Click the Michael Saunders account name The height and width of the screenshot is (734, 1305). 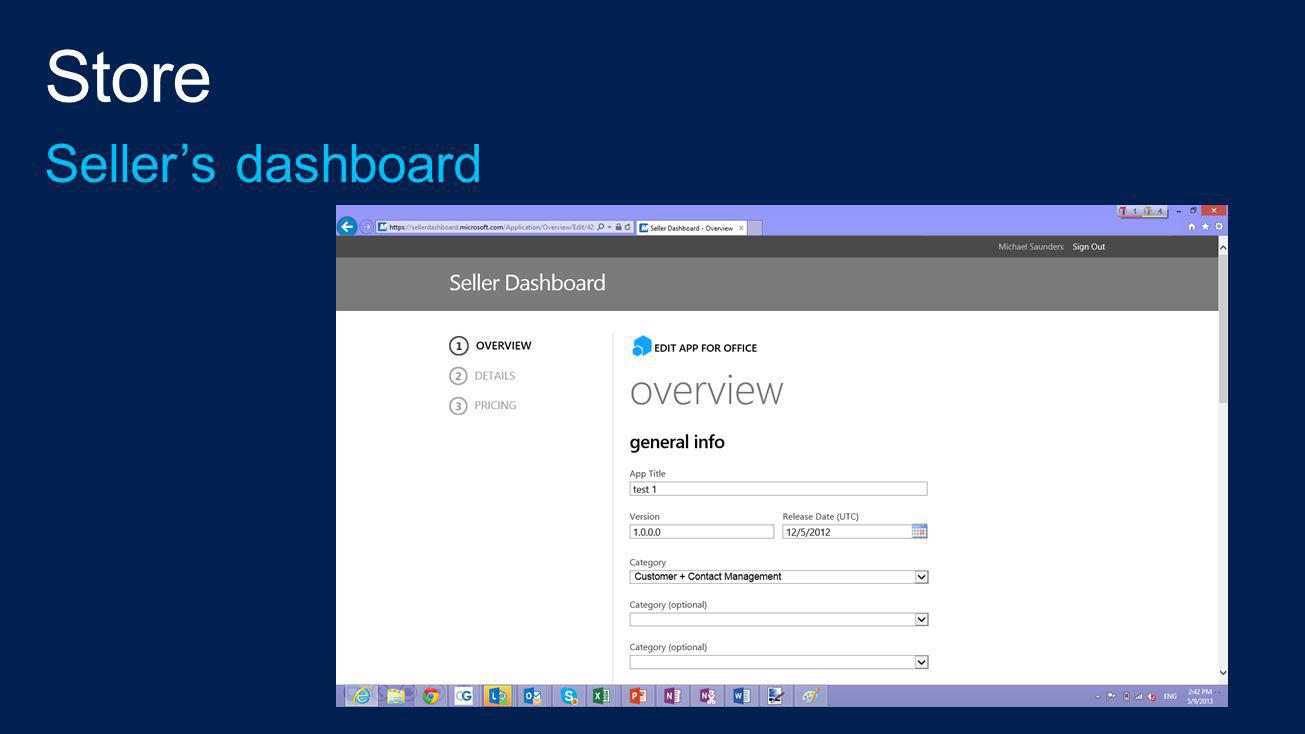(x=1031, y=247)
